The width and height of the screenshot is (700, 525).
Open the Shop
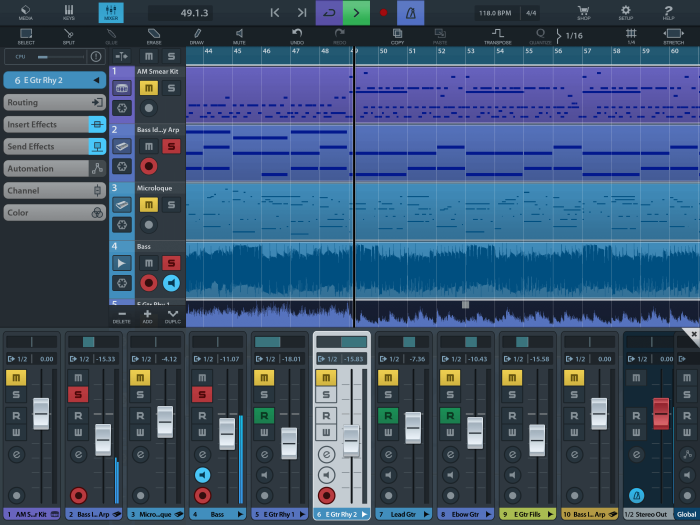pyautogui.click(x=583, y=12)
